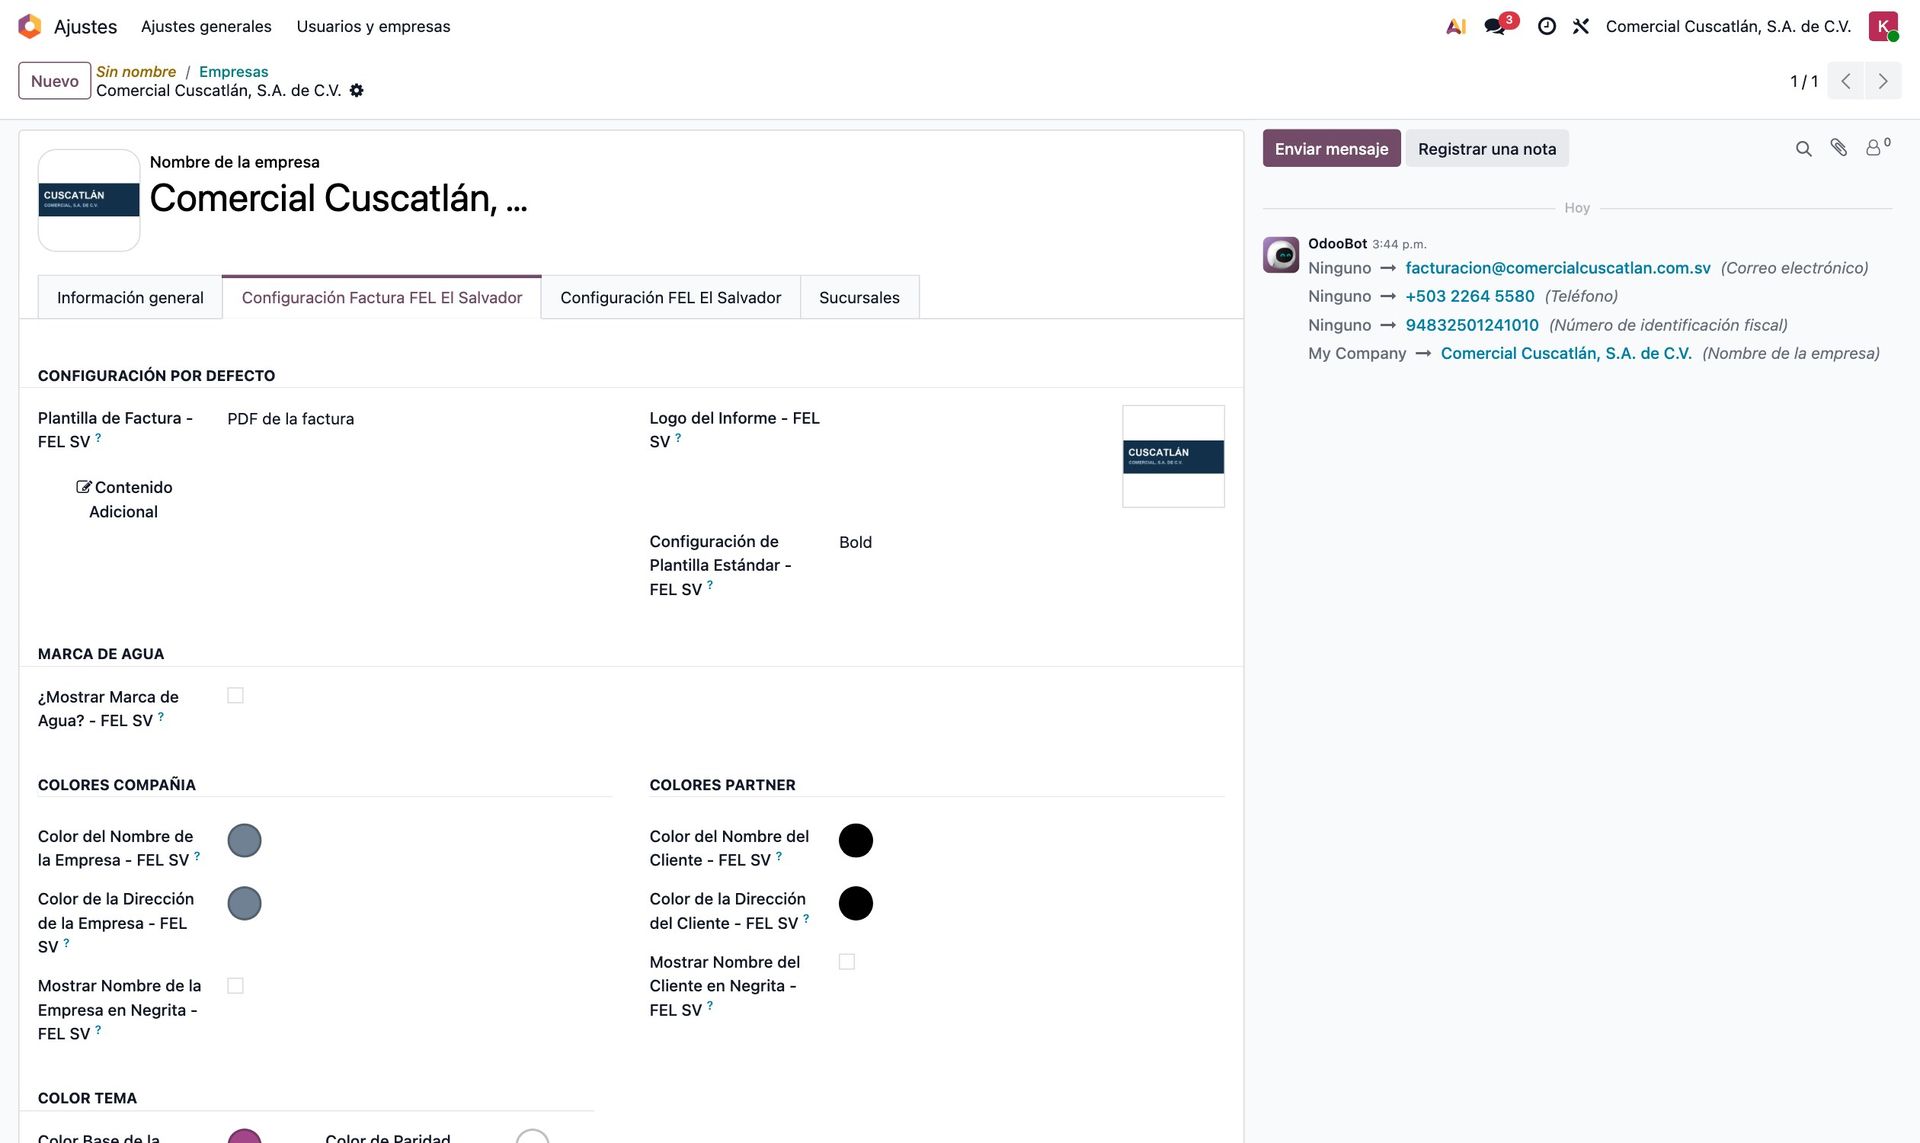This screenshot has width=1920, height=1143.
Task: Pick Color del Nombre del Cliente swatch
Action: (x=855, y=840)
